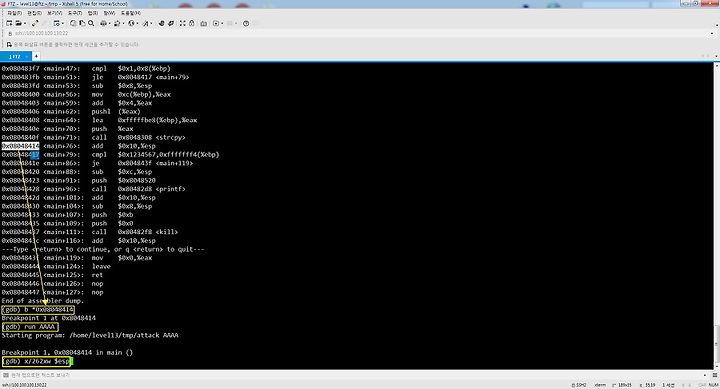720x389 pixels.
Task: Click the 'run AAAA' gdb command line
Action: click(x=30, y=327)
